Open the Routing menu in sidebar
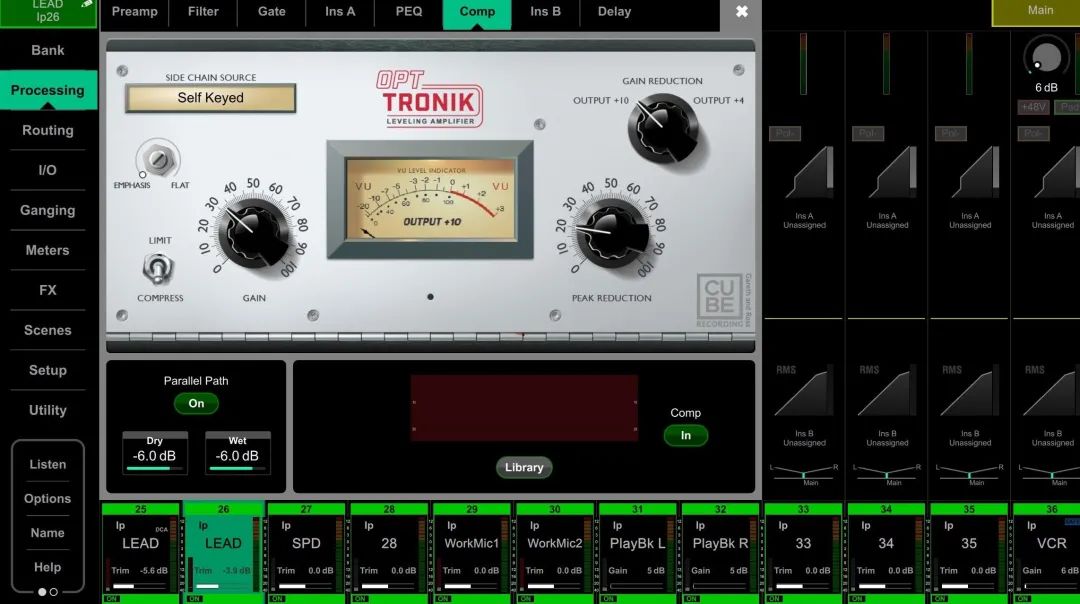This screenshot has width=1080, height=604. (48, 130)
